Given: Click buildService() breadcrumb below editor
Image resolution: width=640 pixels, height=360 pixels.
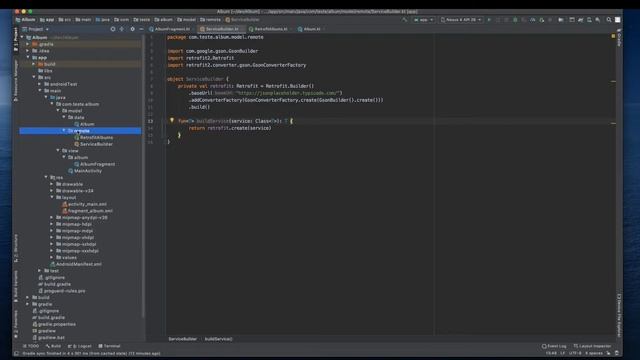Looking at the screenshot, I should click(x=218, y=339).
